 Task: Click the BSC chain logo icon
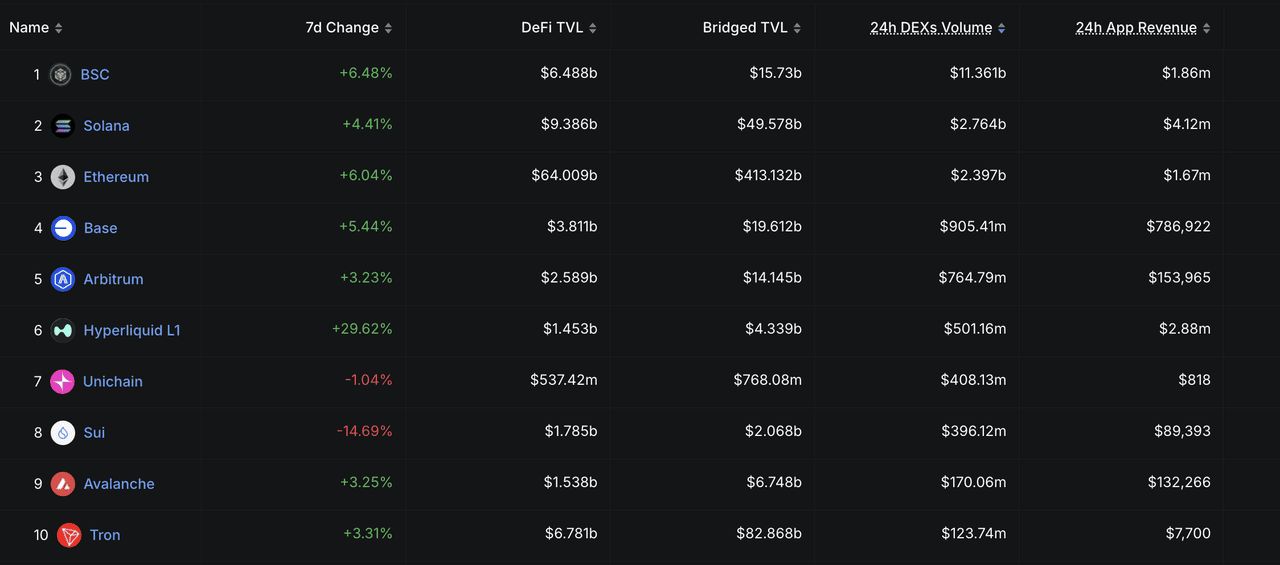pyautogui.click(x=61, y=75)
